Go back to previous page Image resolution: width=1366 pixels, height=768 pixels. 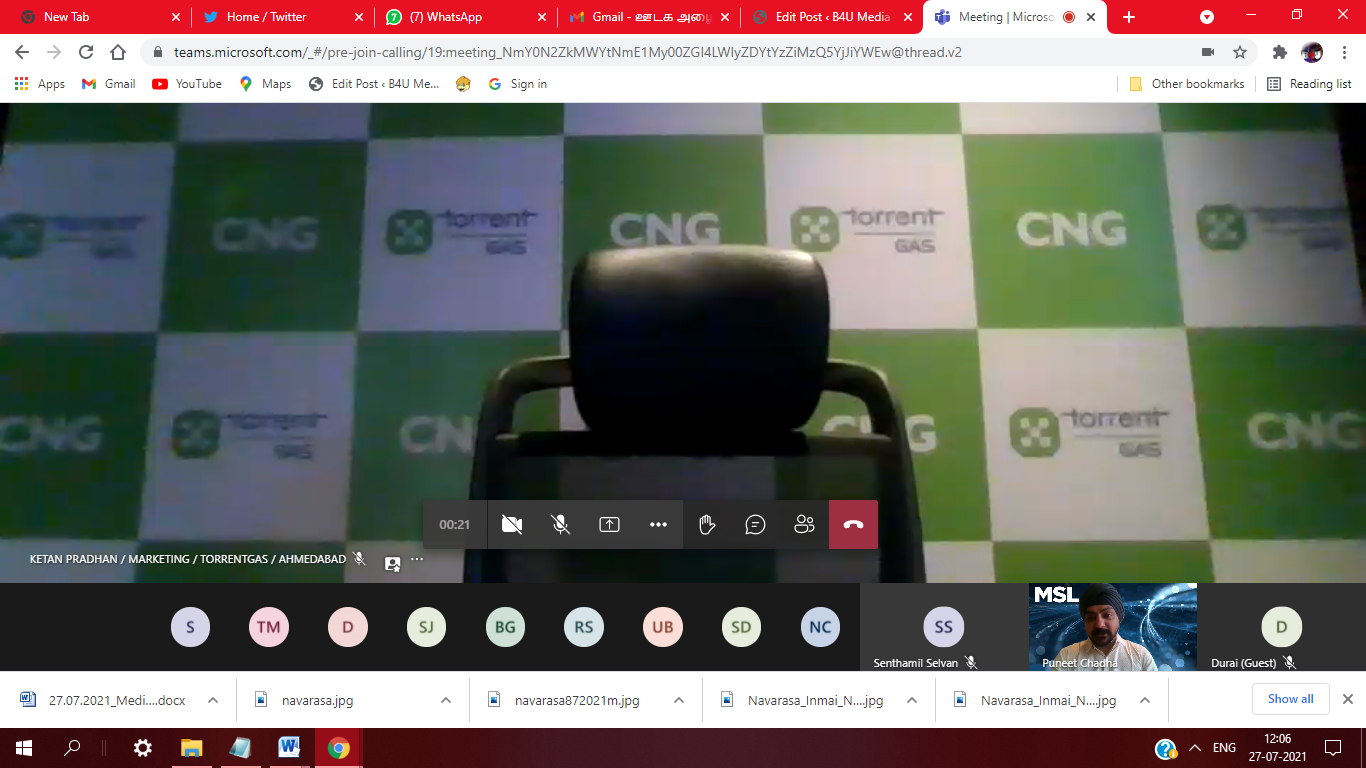[x=22, y=52]
